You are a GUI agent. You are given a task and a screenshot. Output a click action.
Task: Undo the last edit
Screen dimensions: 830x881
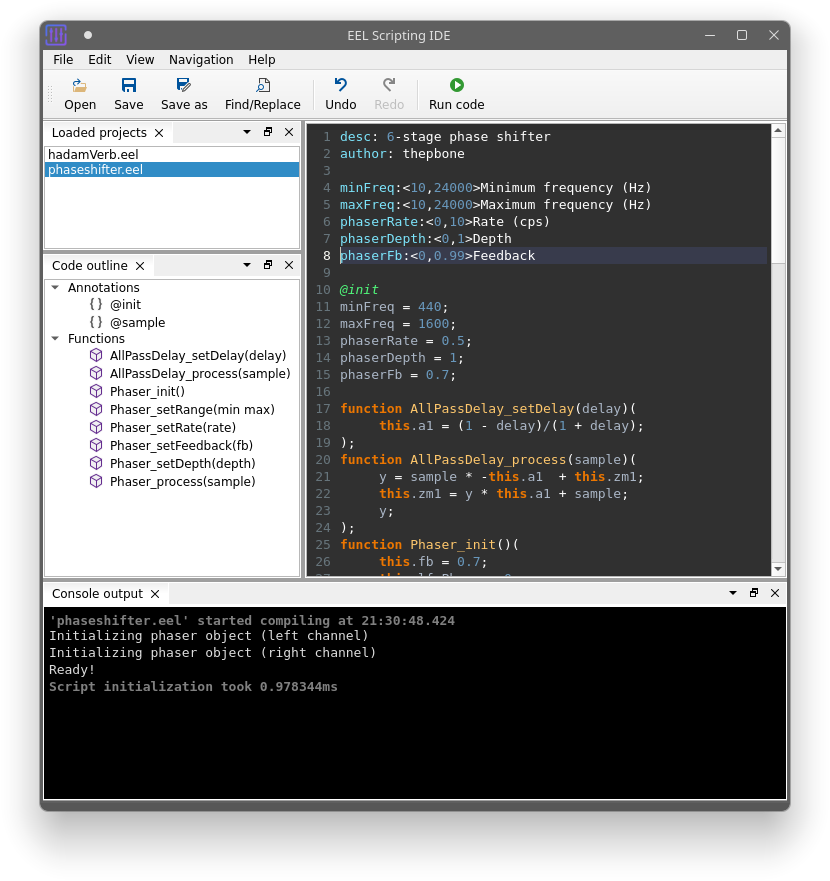pyautogui.click(x=340, y=86)
